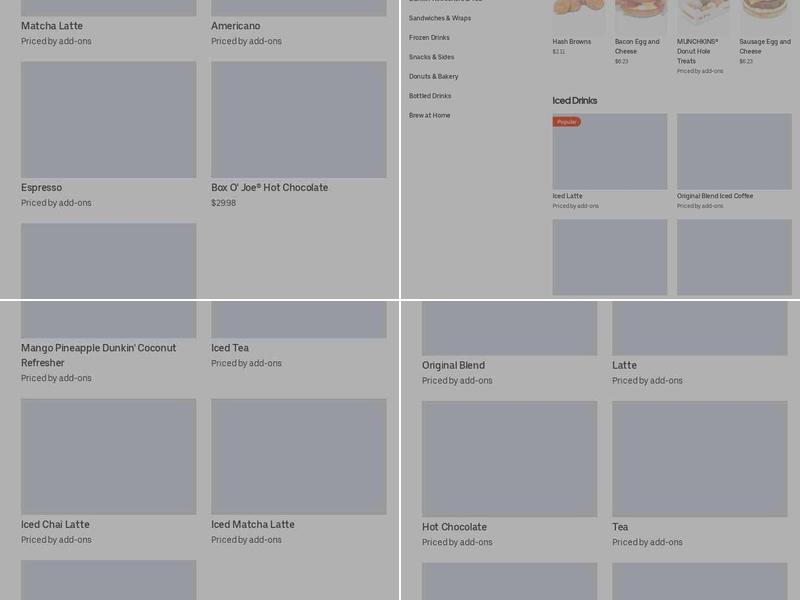Jump to the Brew at Home category
This screenshot has width=800, height=600.
pyautogui.click(x=429, y=115)
